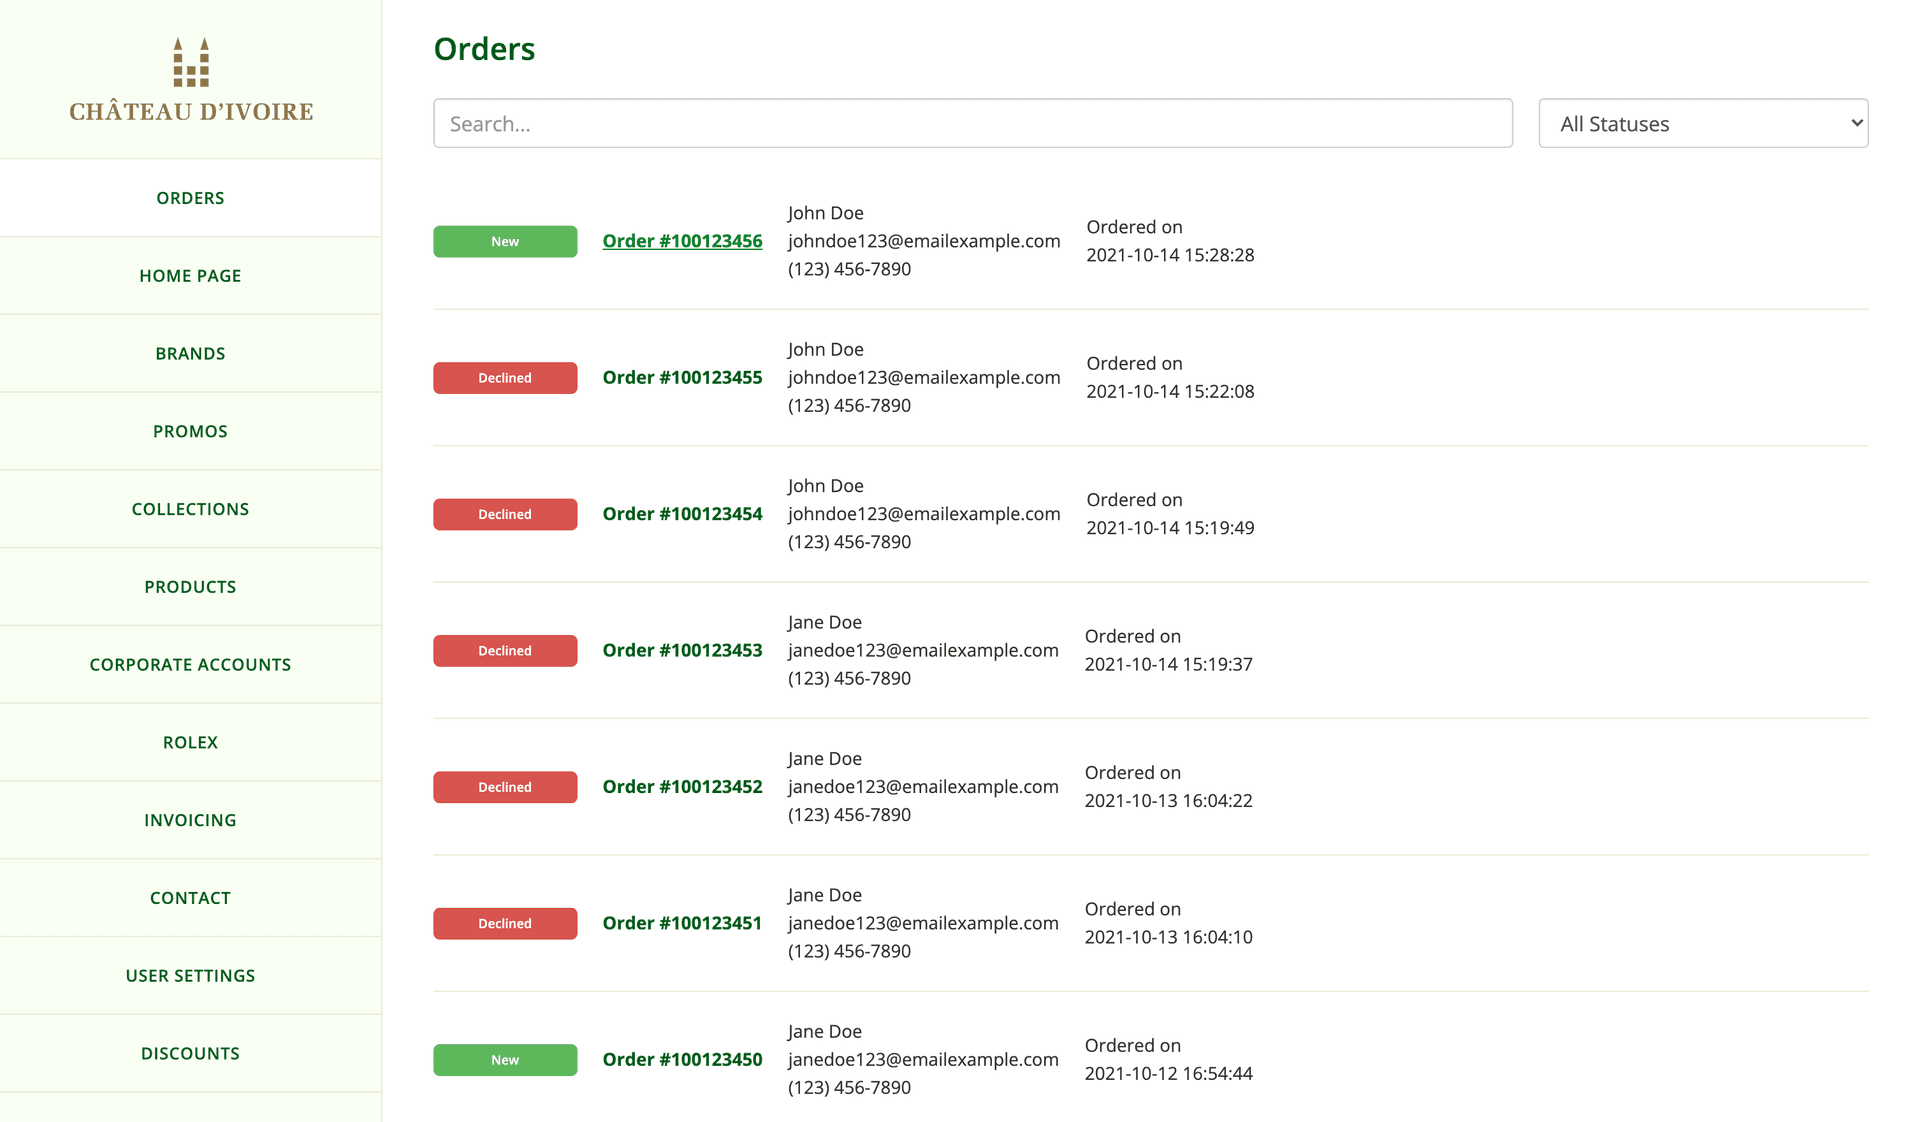Open Order #100123450
The image size is (1920, 1122).
click(682, 1059)
